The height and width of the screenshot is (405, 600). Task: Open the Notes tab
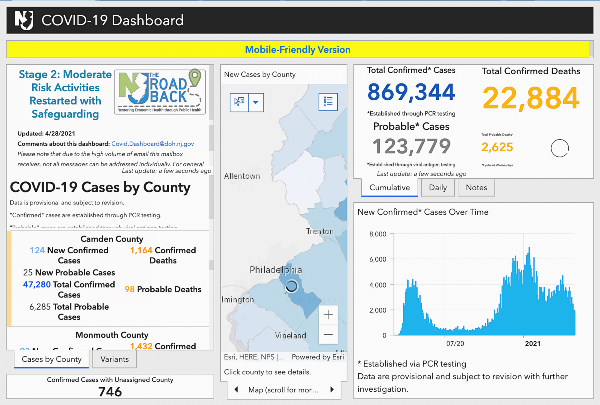tap(477, 187)
